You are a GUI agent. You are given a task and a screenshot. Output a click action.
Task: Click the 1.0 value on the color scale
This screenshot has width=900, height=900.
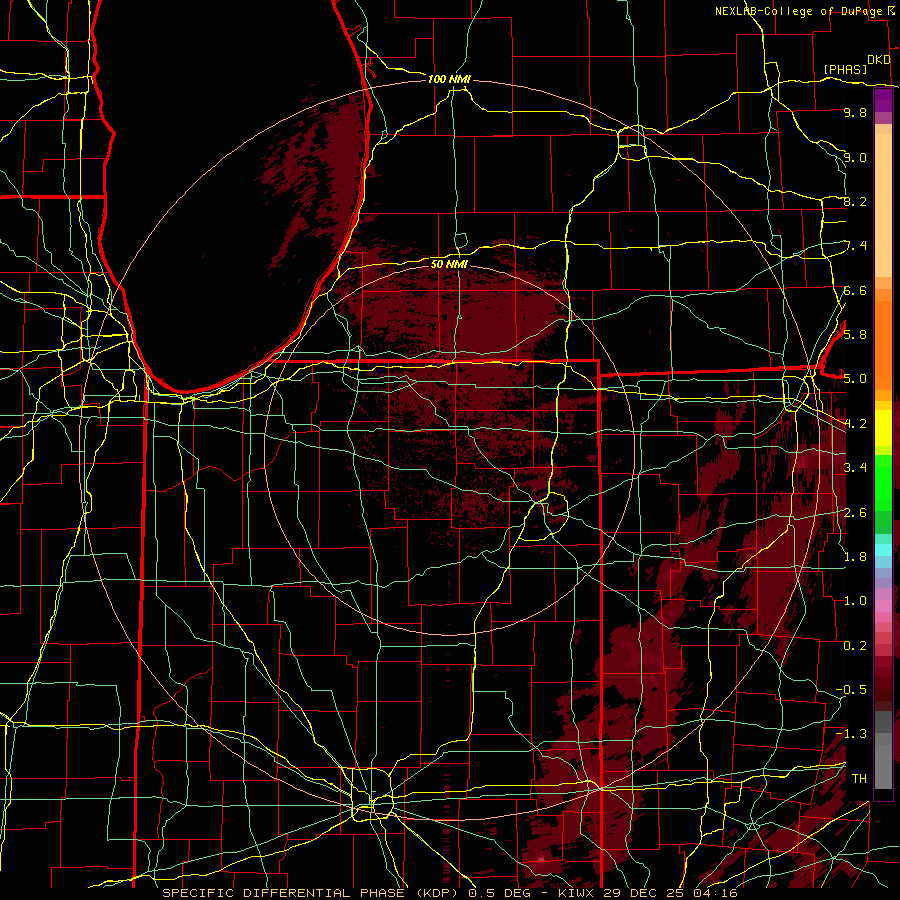pyautogui.click(x=855, y=600)
